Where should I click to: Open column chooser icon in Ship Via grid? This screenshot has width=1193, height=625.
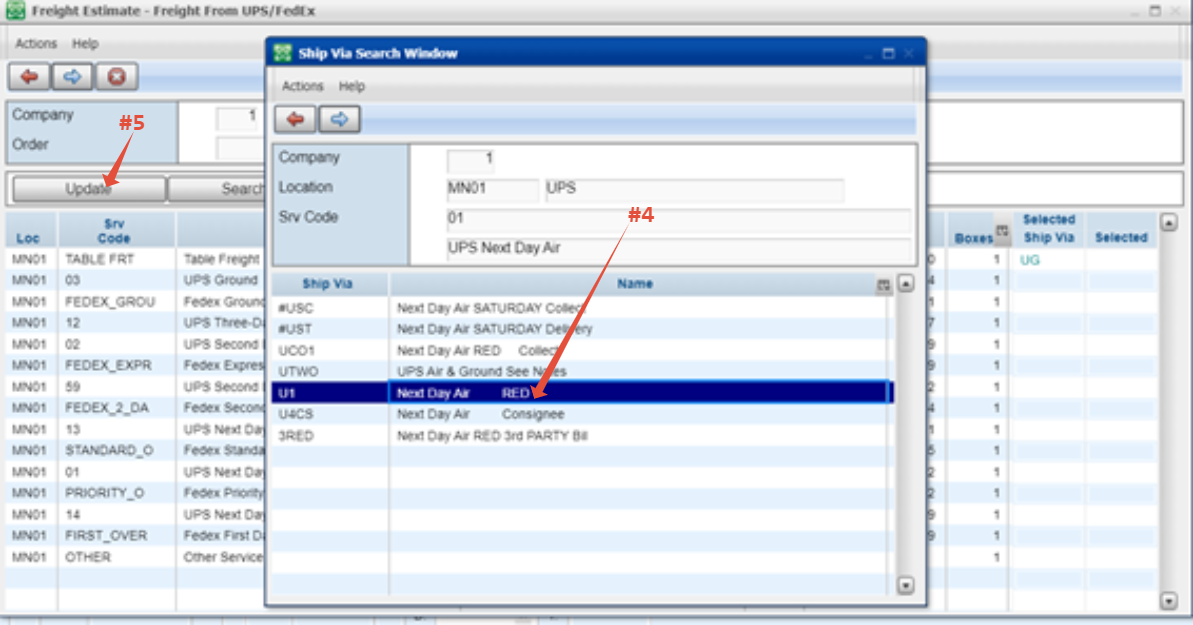[x=883, y=285]
